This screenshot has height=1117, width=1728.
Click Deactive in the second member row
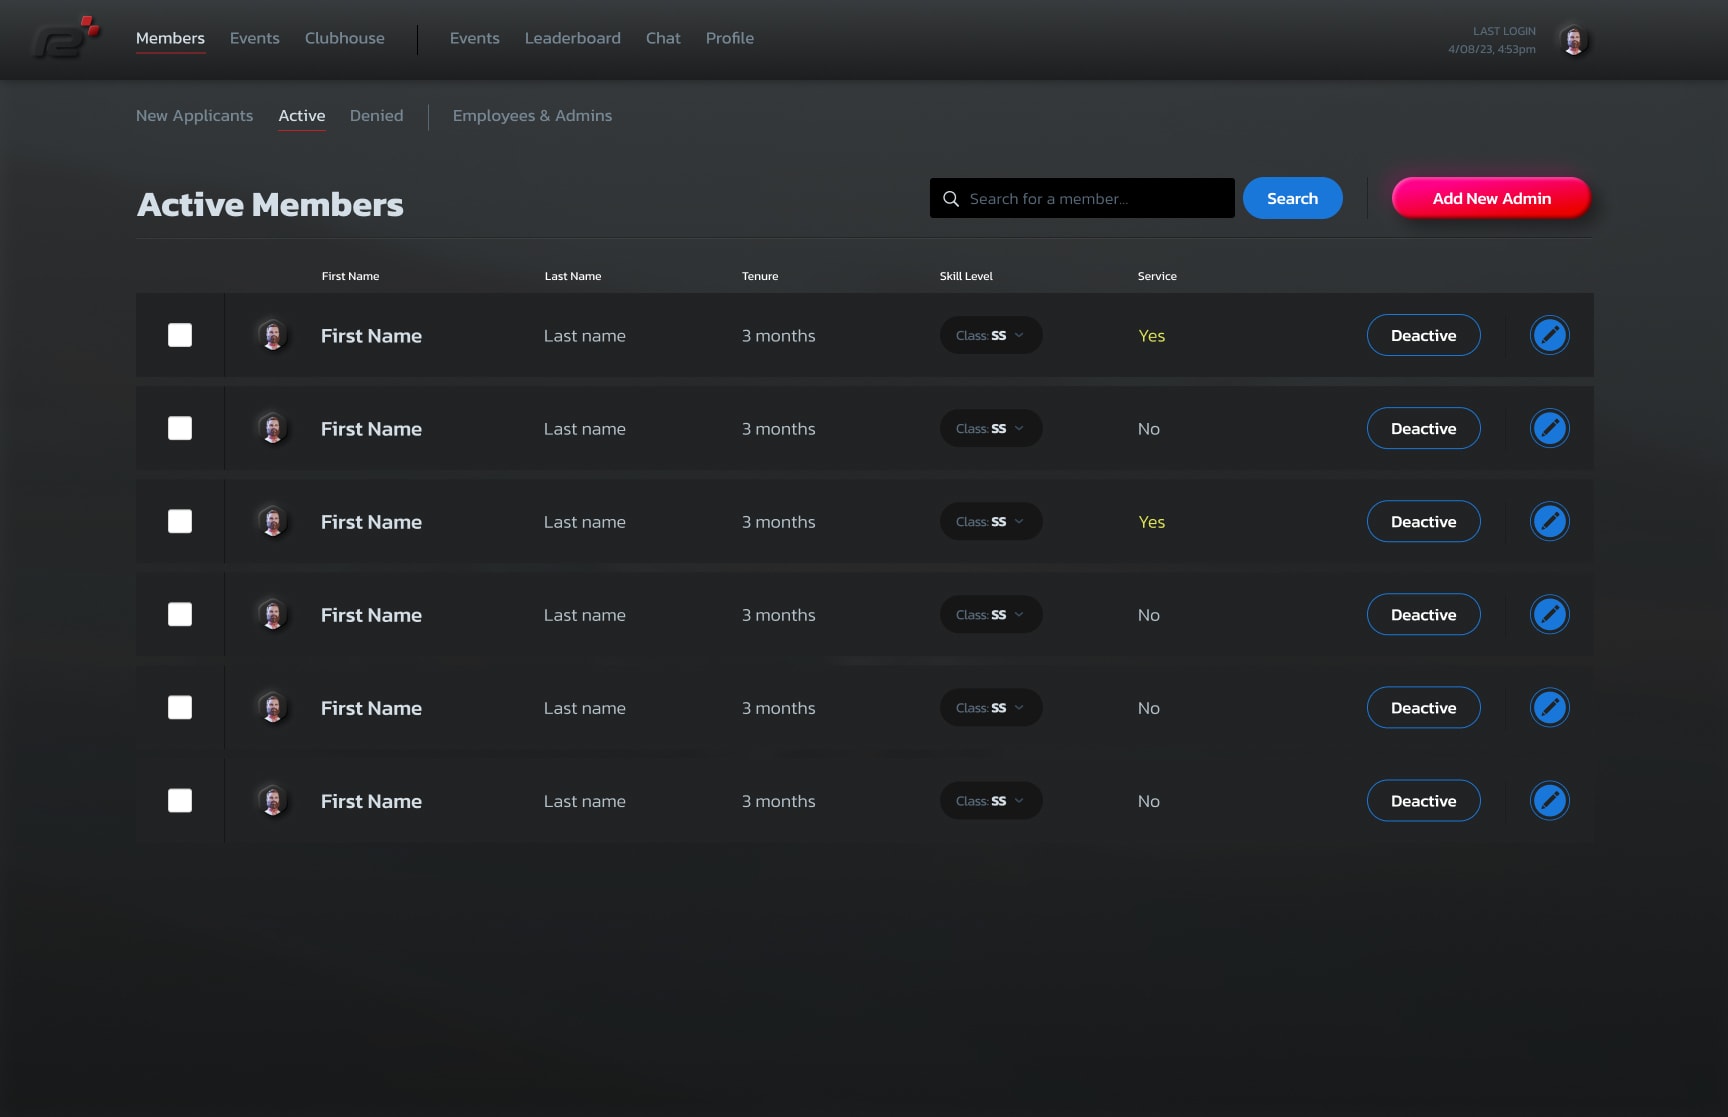click(x=1424, y=428)
